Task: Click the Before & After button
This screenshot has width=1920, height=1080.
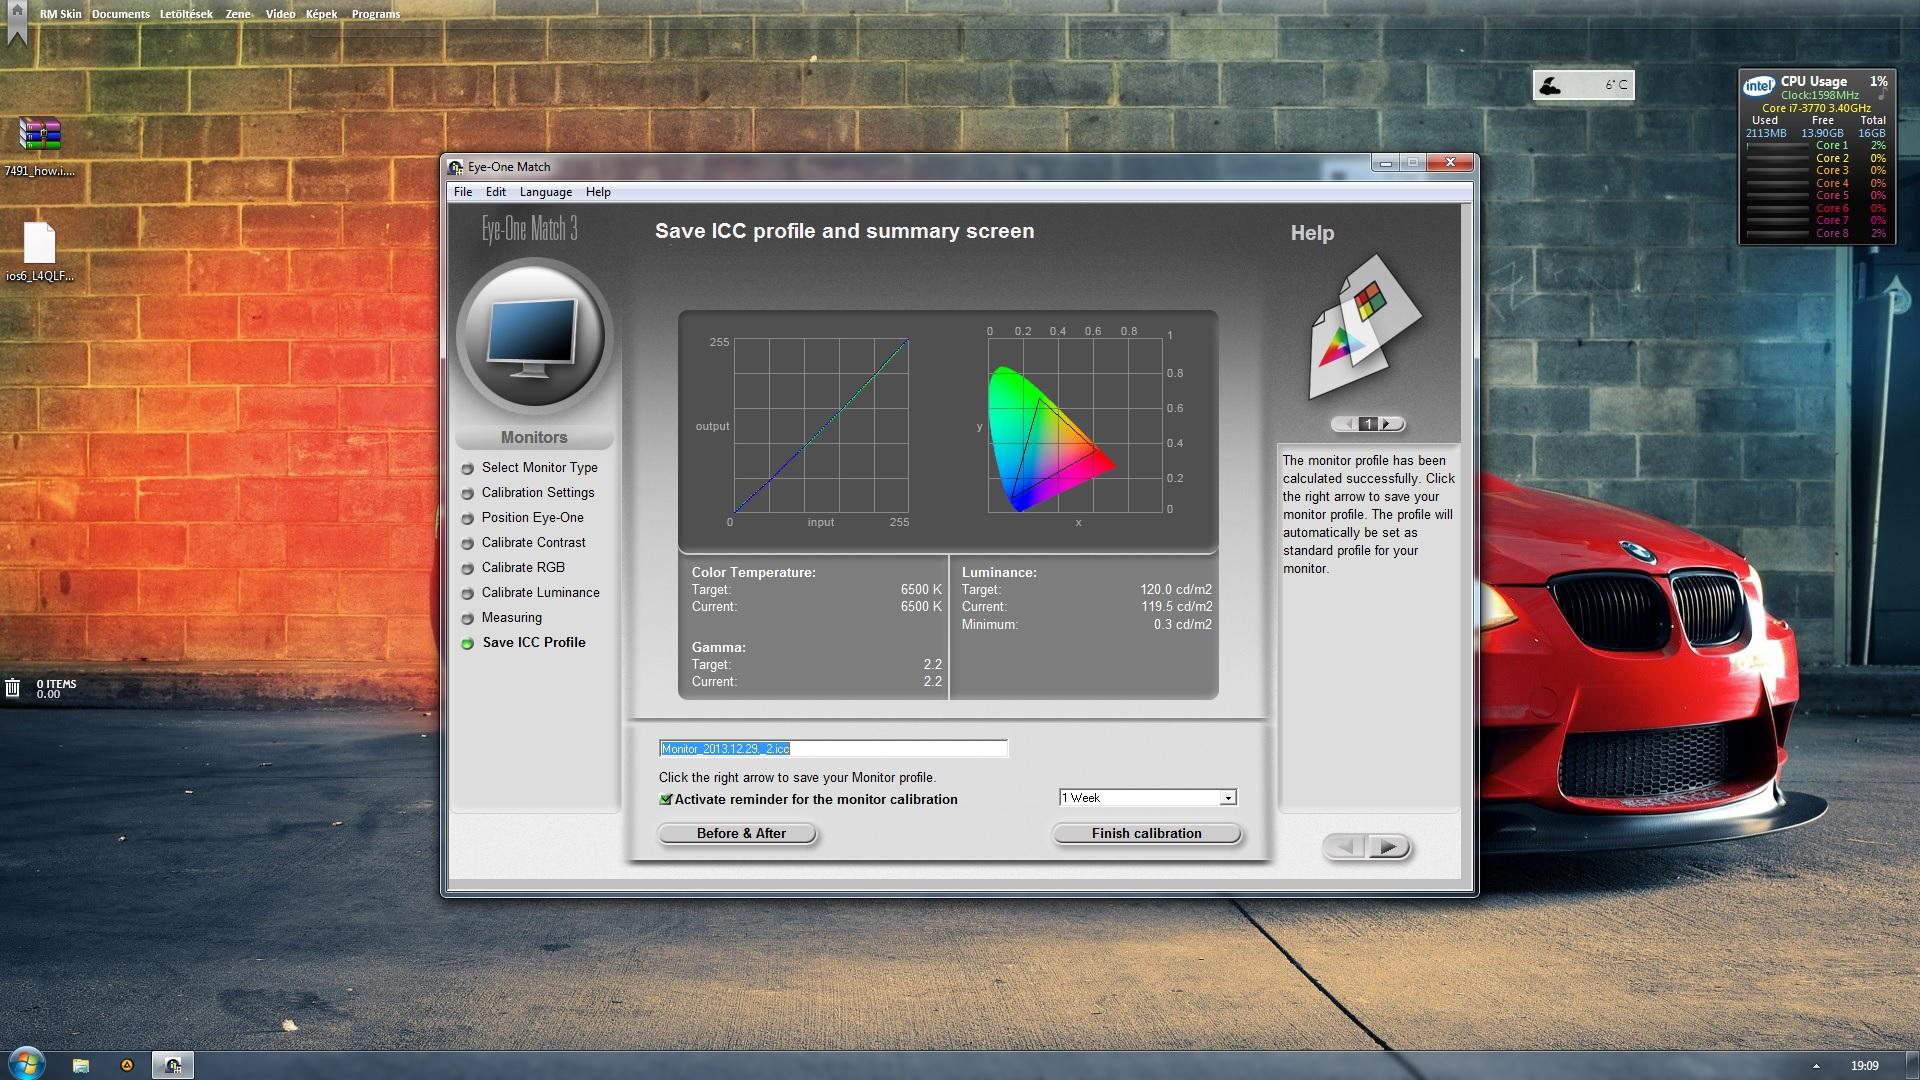Action: pos(738,834)
